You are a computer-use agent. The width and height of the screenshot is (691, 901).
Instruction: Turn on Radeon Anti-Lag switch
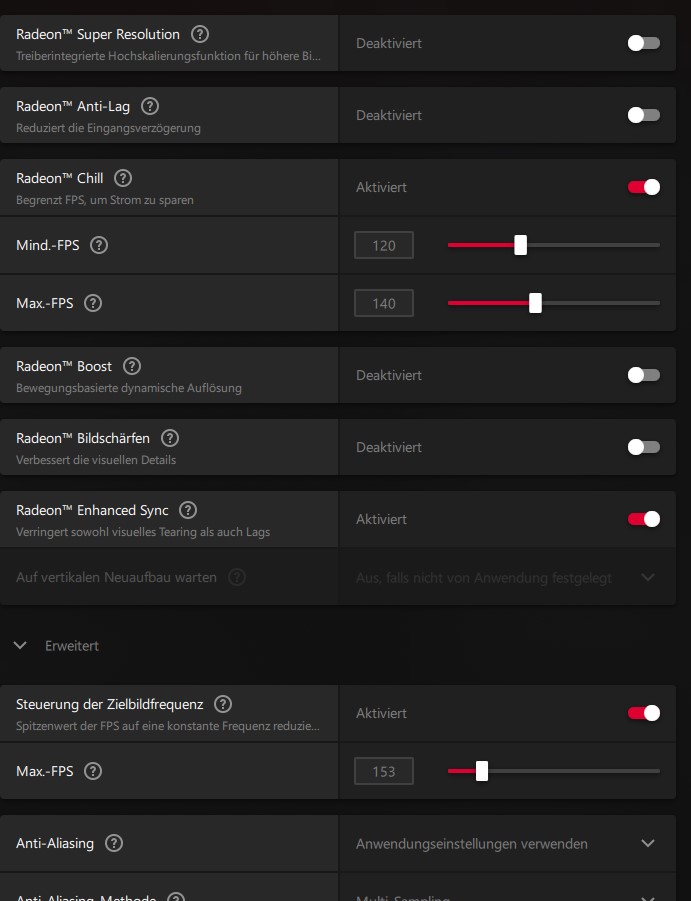click(643, 115)
